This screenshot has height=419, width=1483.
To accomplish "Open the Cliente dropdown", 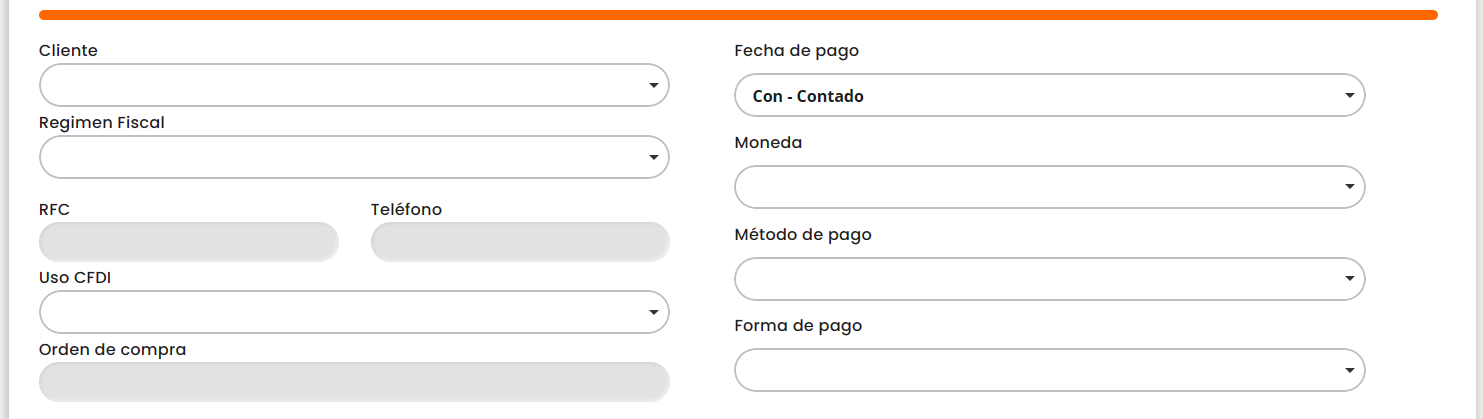I will pyautogui.click(x=353, y=85).
